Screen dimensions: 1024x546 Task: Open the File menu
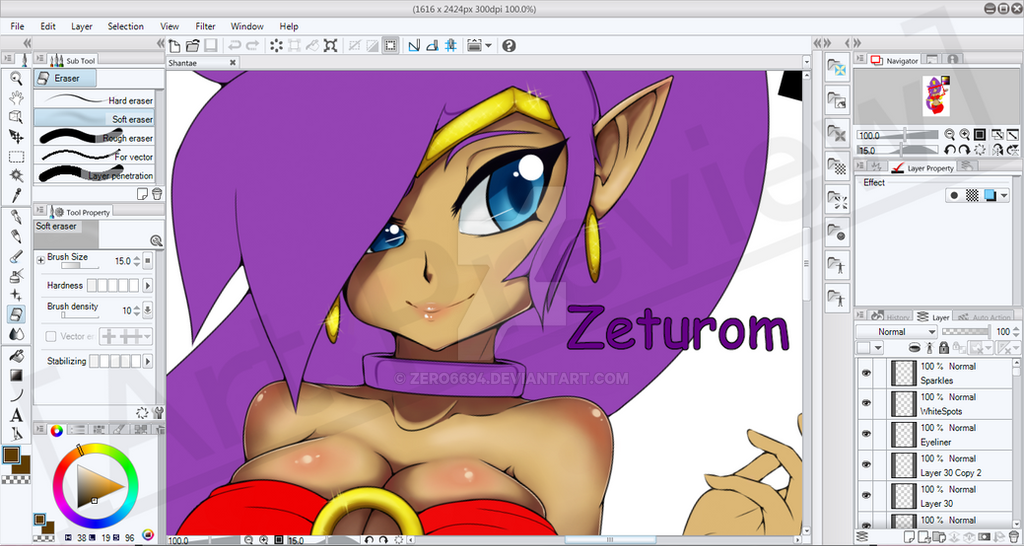17,26
